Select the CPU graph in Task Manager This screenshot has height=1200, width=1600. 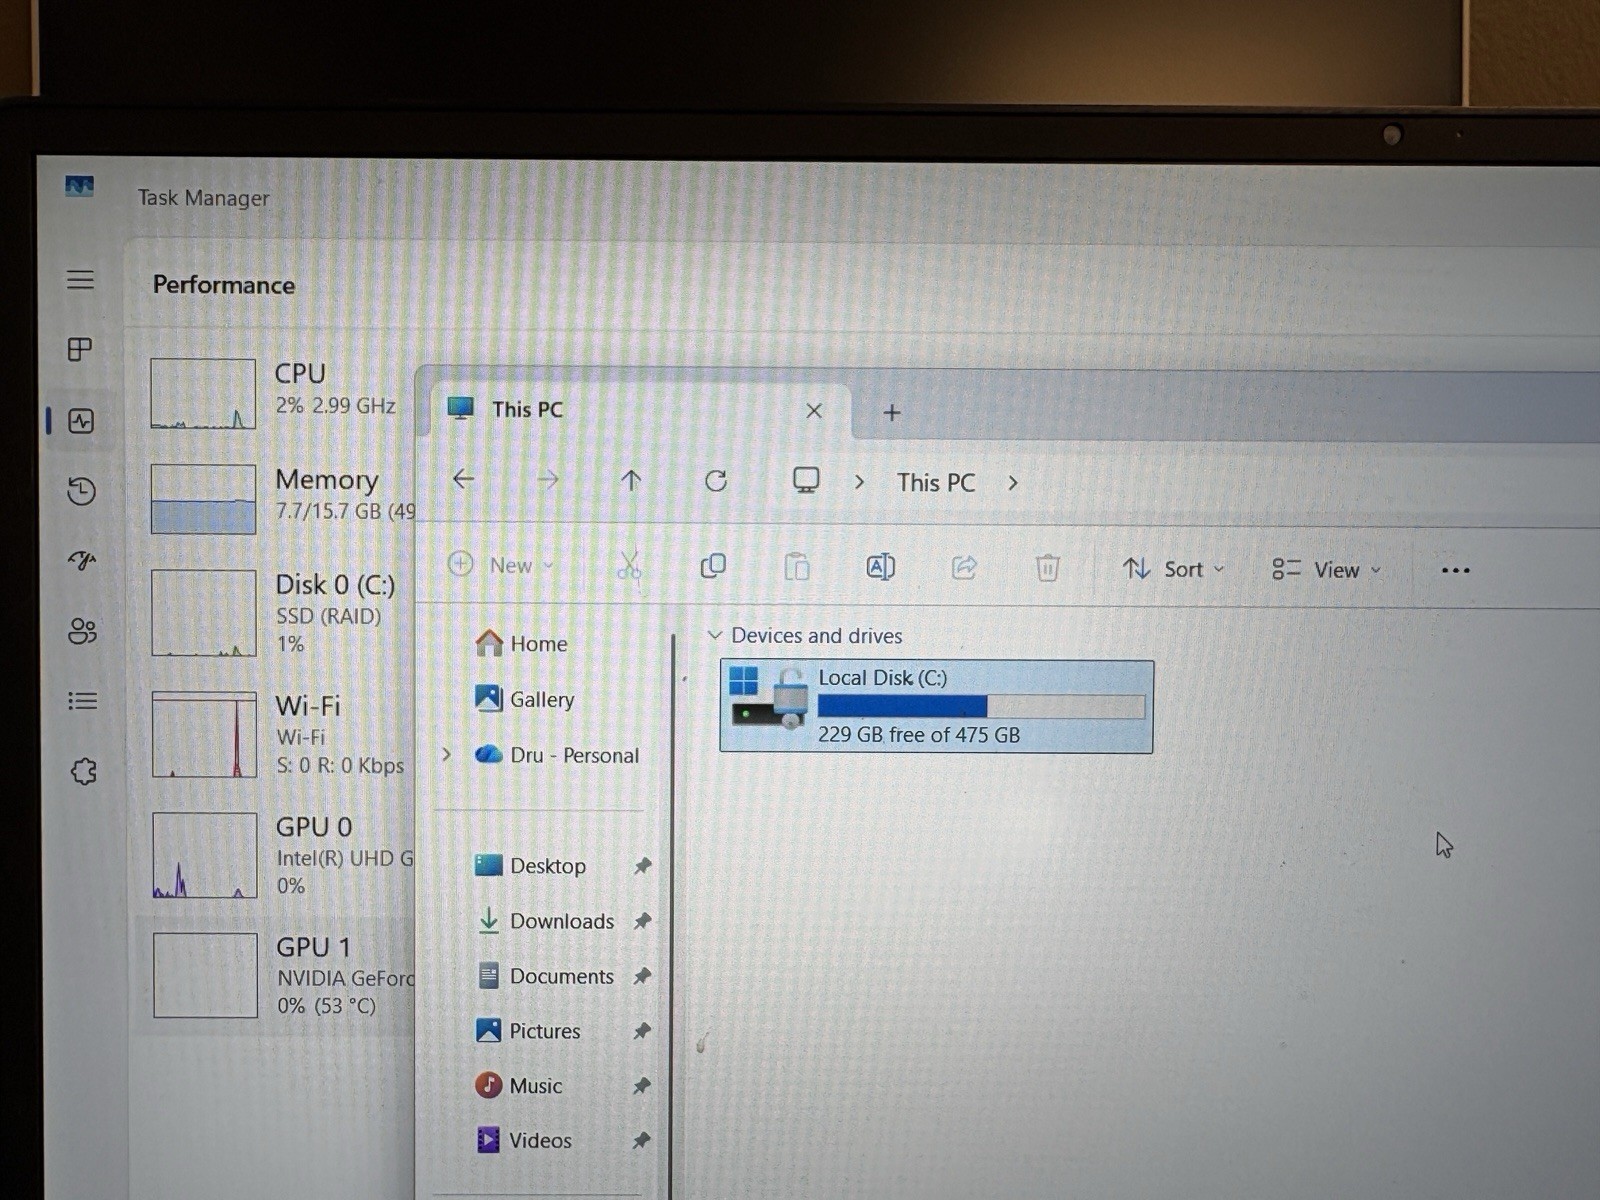203,394
